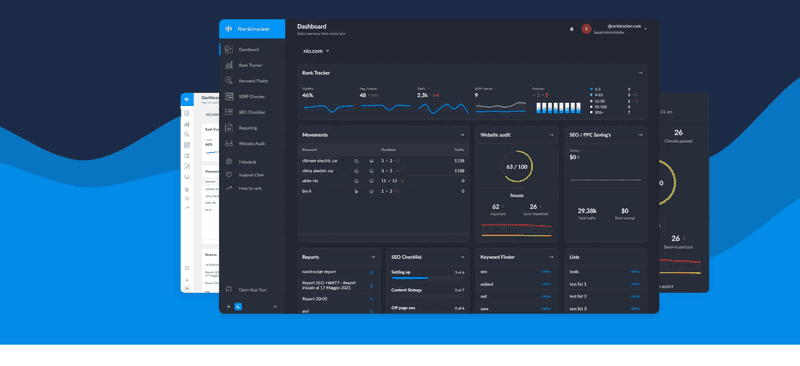
Task: Open the nio.com domain dropdown
Action: pyautogui.click(x=316, y=51)
